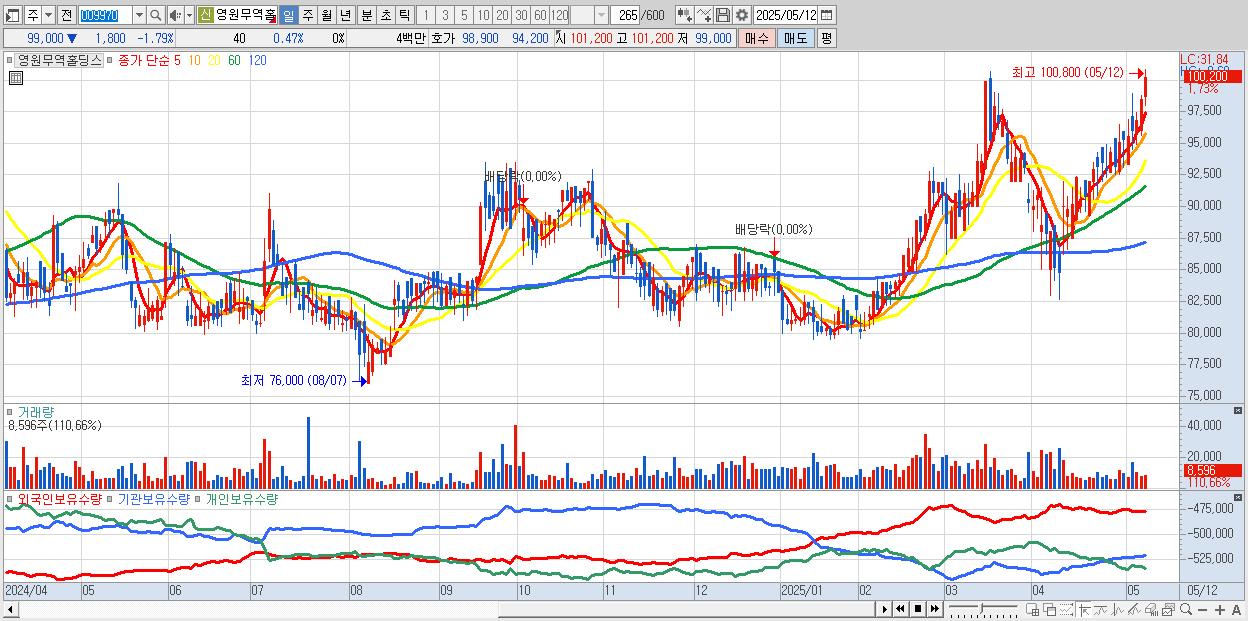Select the crosshair cursor tool icon
1248x621 pixels.
(1085, 610)
